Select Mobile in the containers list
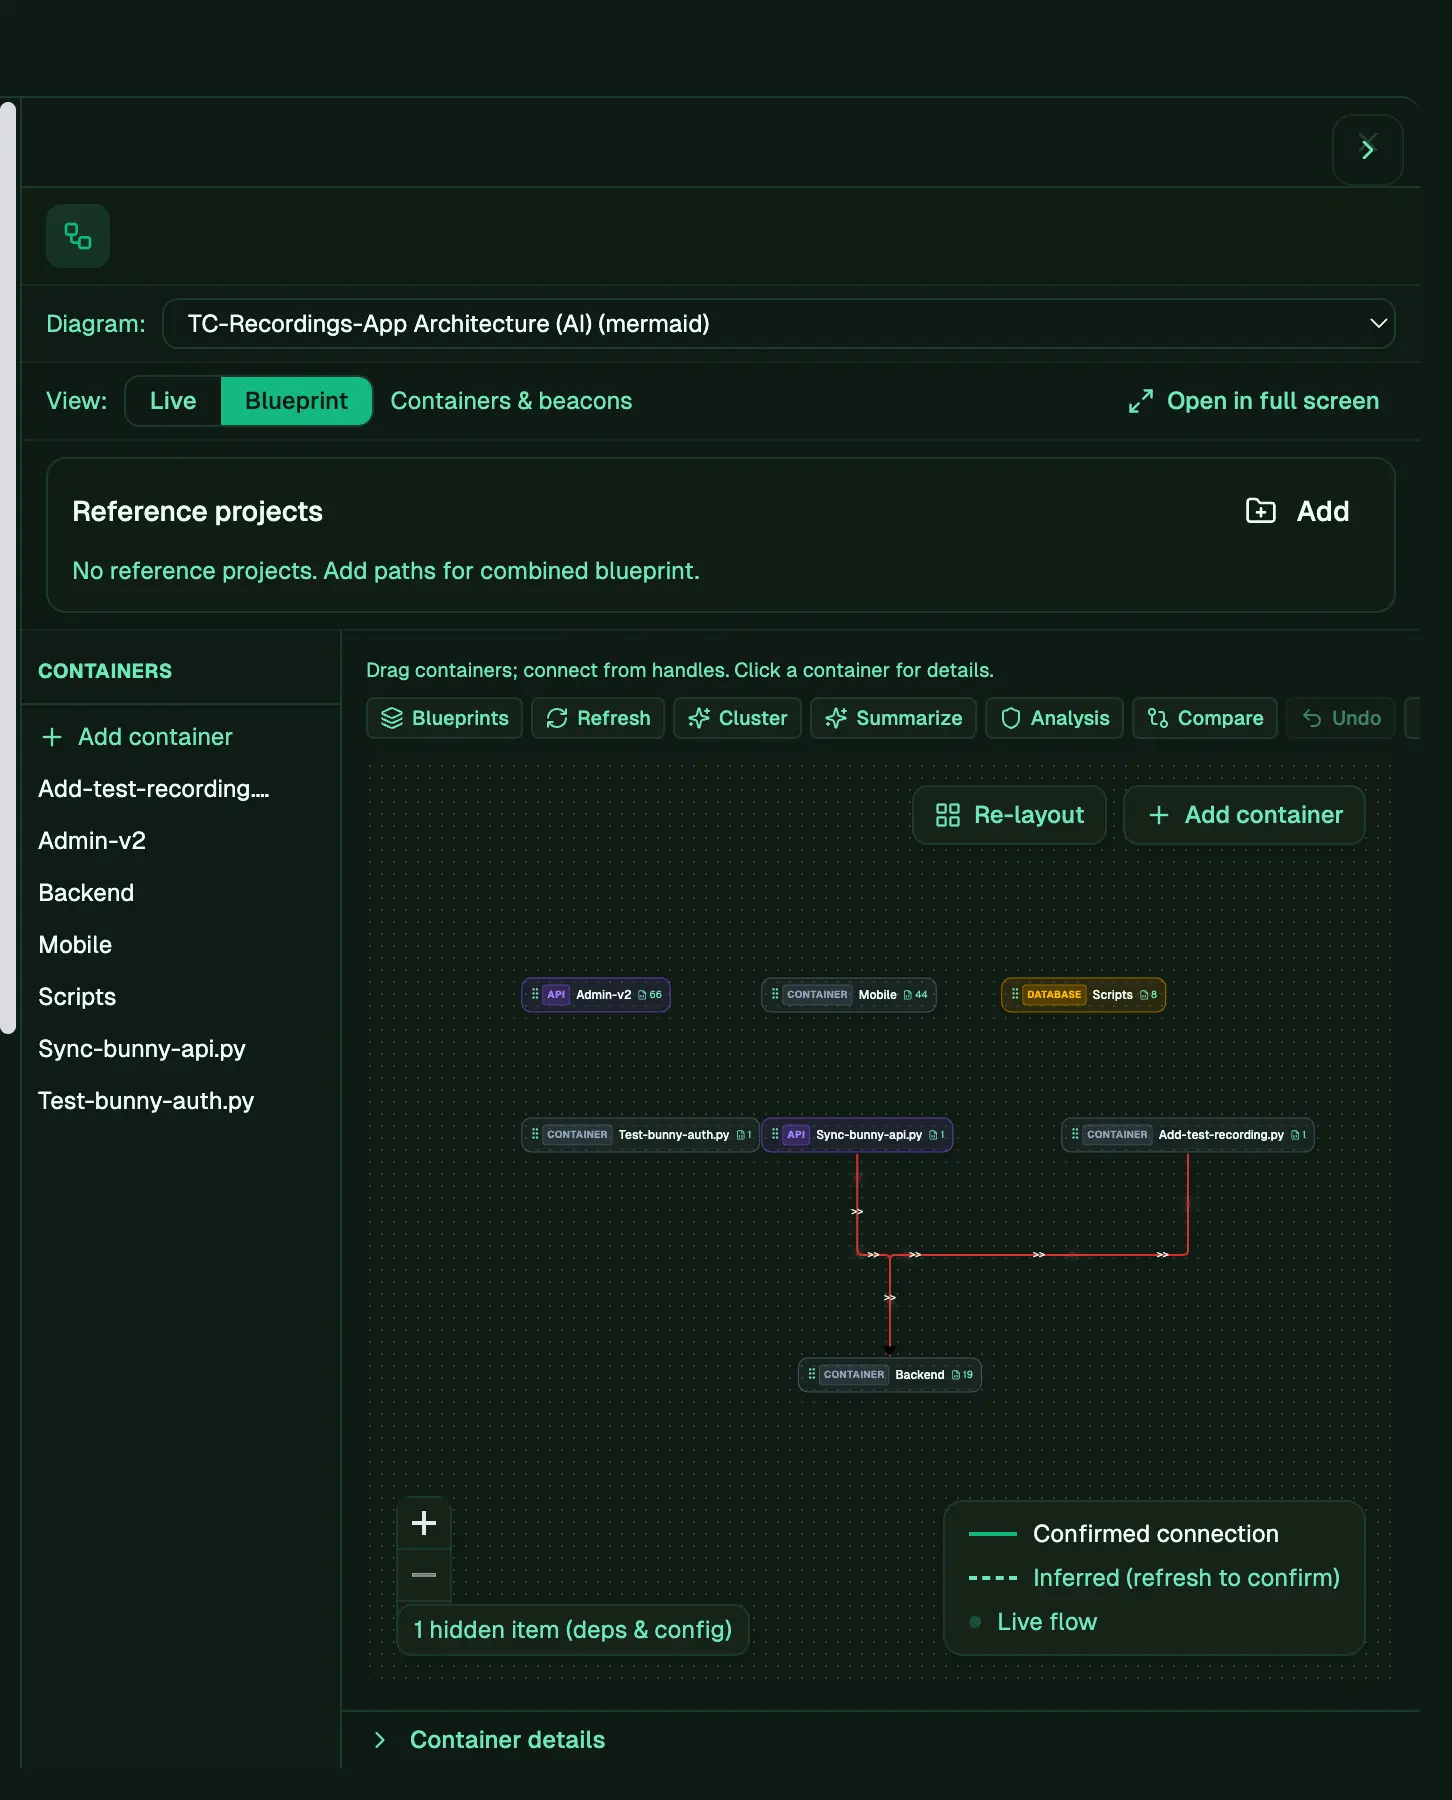This screenshot has height=1800, width=1452. click(75, 945)
